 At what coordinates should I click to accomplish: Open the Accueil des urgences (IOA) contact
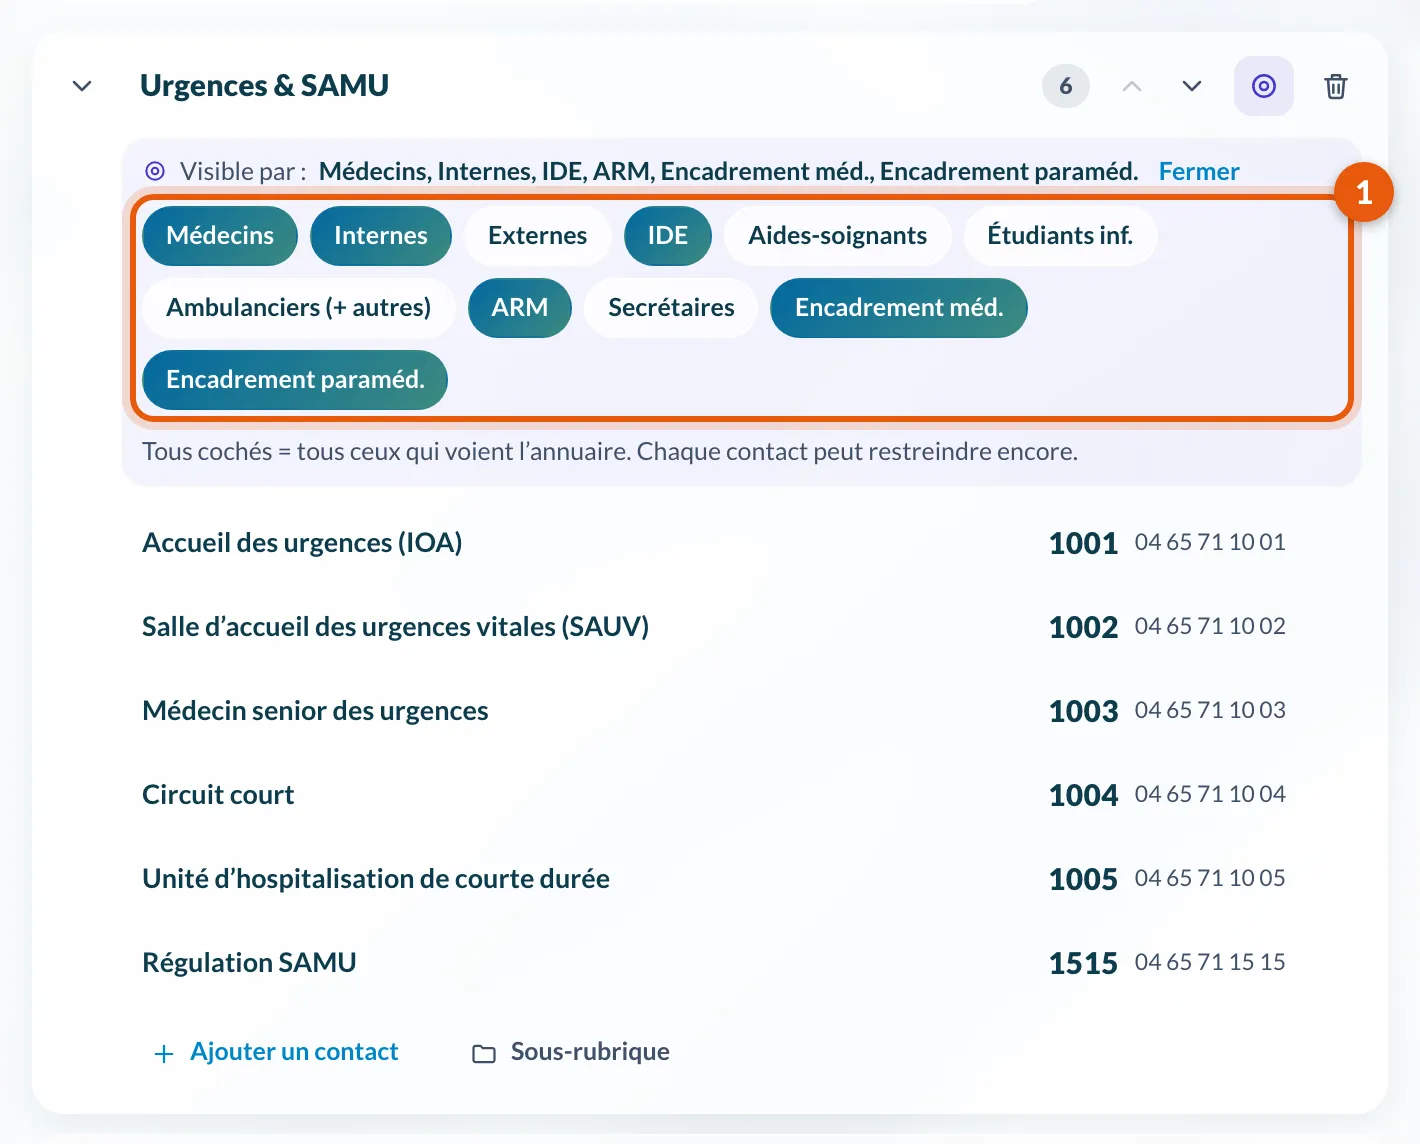[302, 543]
